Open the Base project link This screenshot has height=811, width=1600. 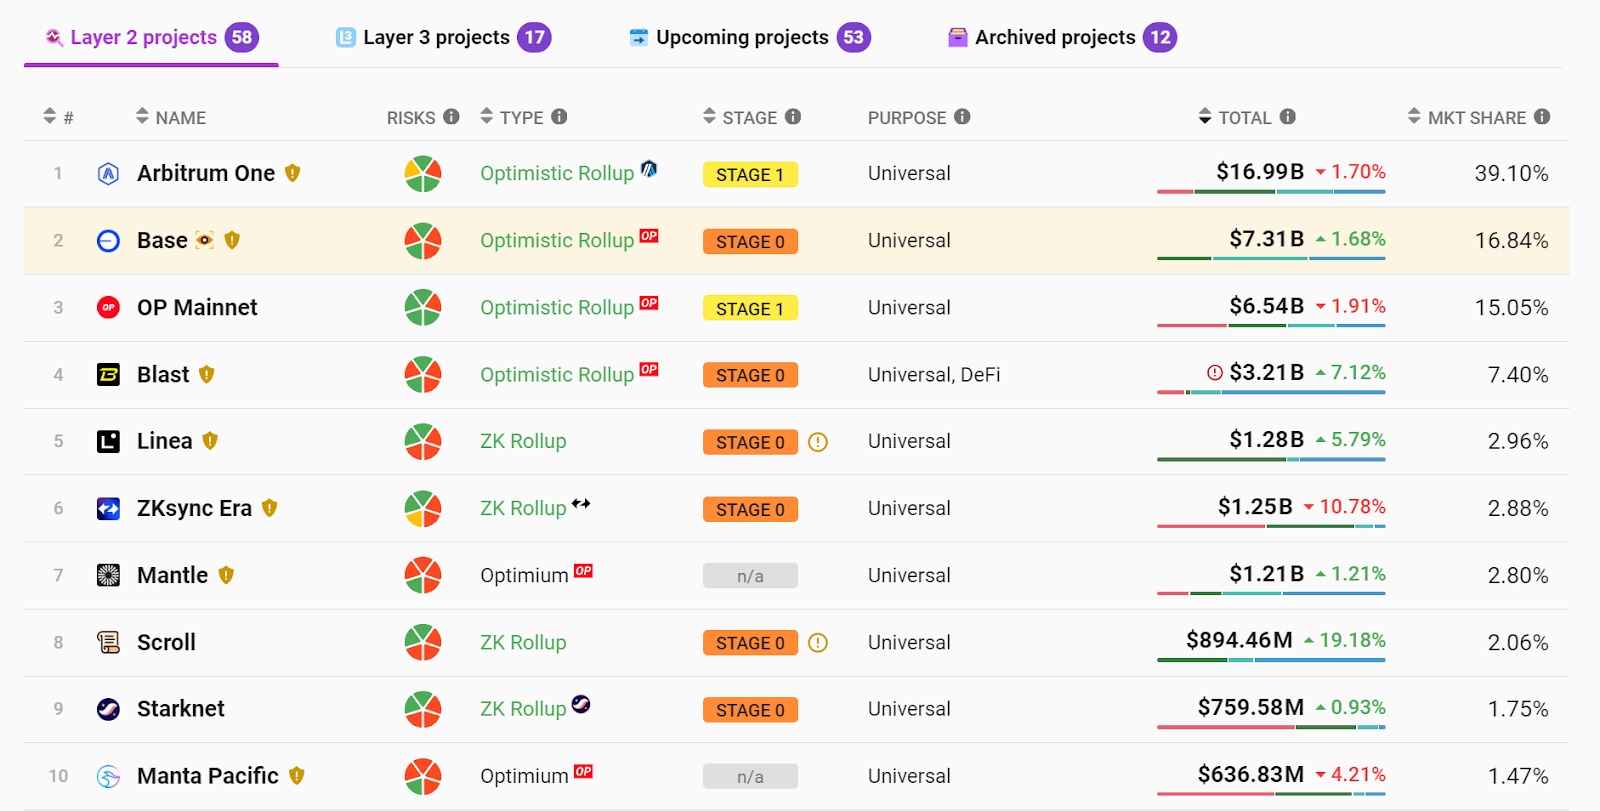(162, 240)
